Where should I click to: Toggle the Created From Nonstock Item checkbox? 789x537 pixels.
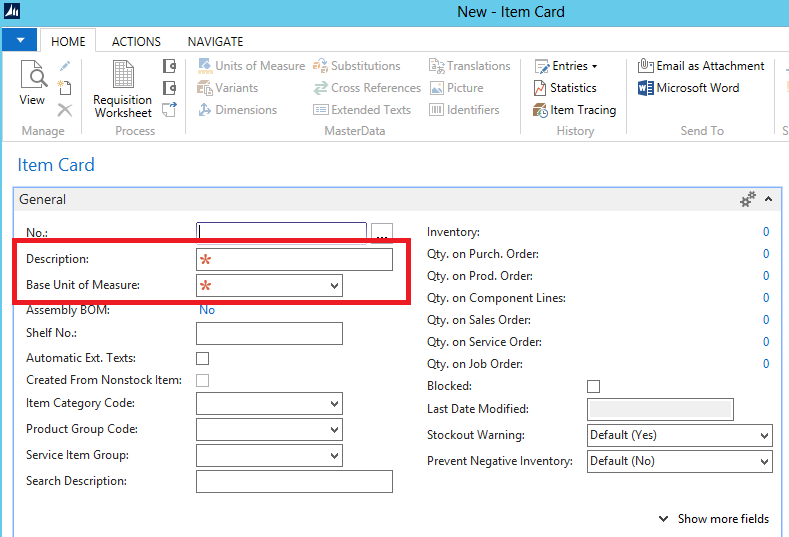pyautogui.click(x=202, y=380)
